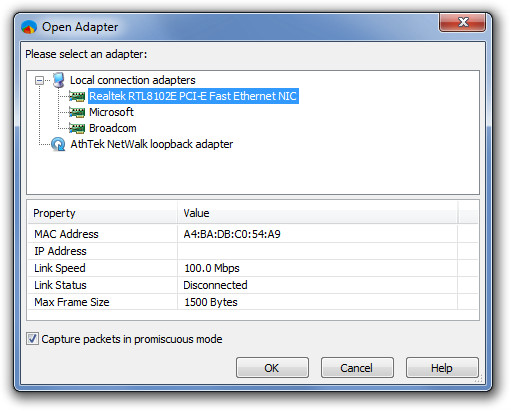Close the Open Adapter window
511x411 pixels.
462,22
